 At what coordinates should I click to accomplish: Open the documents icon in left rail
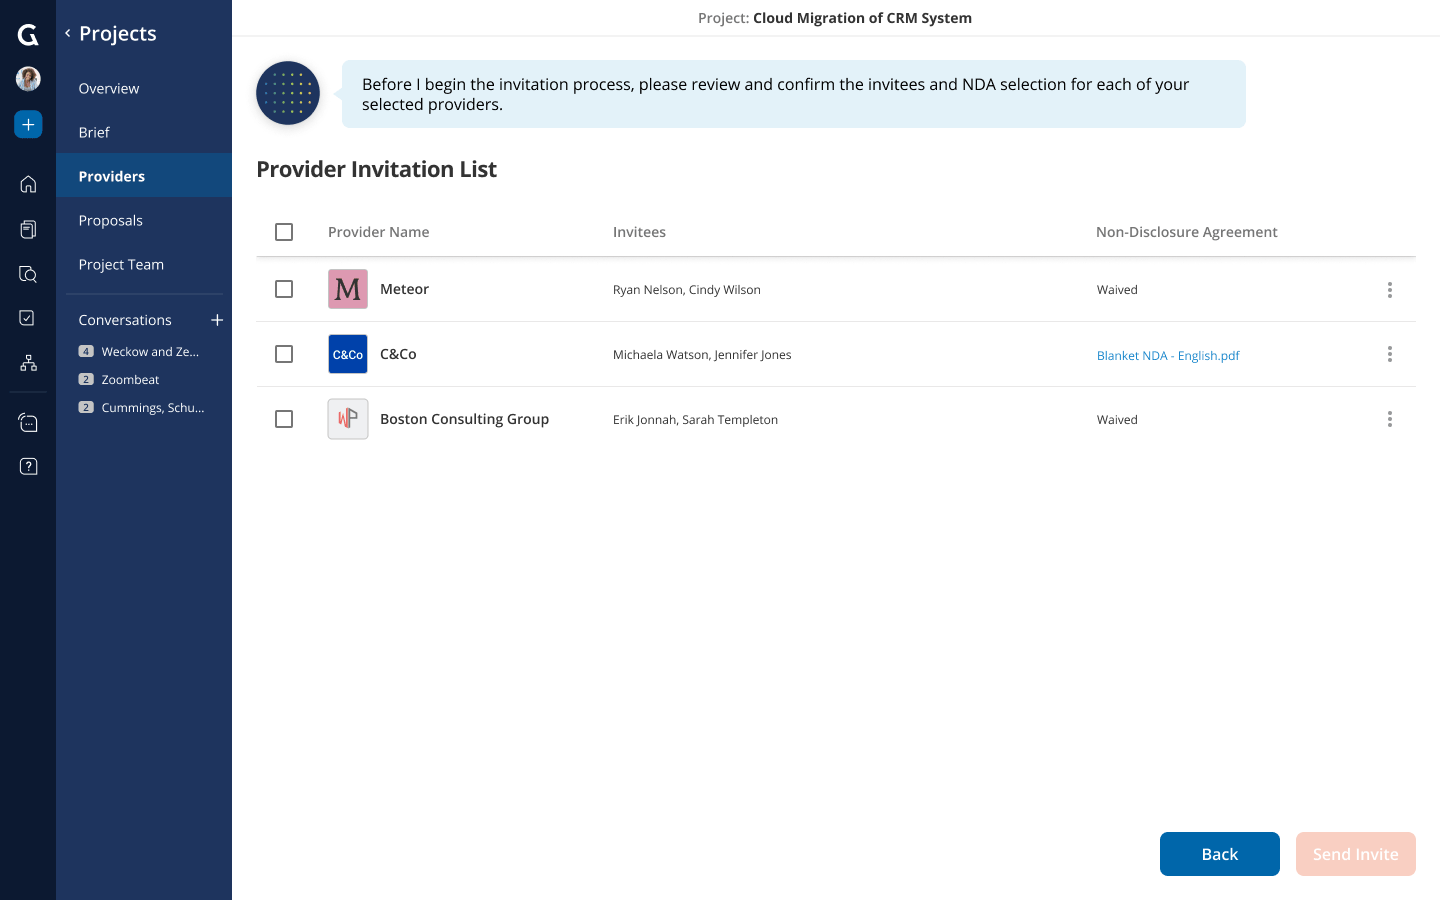(x=28, y=229)
